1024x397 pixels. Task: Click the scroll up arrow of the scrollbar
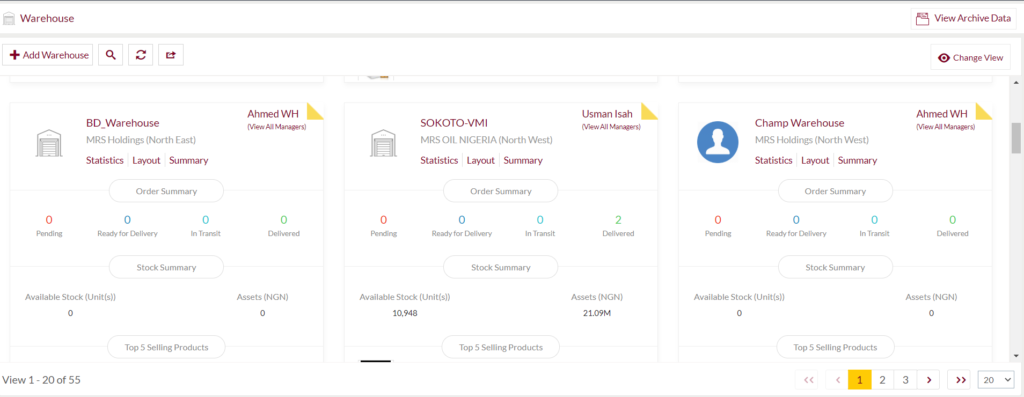pos(1016,83)
